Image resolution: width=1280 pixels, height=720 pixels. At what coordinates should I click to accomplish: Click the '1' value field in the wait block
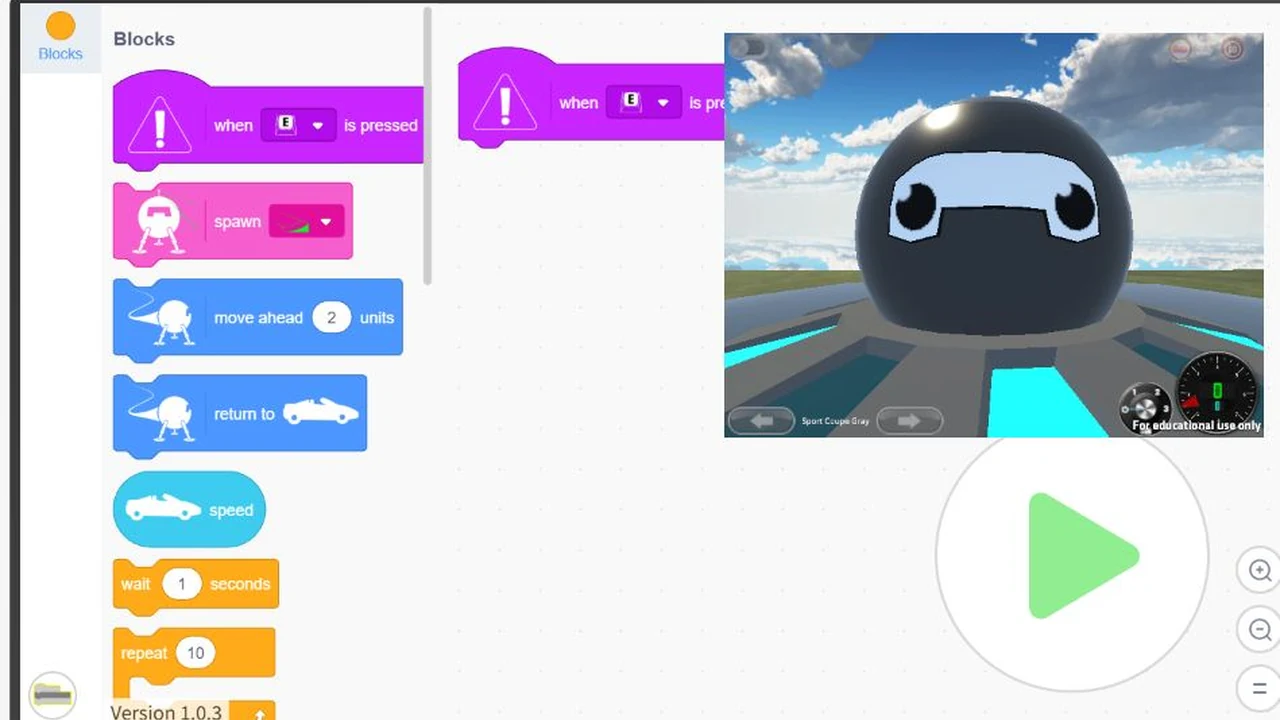point(181,584)
